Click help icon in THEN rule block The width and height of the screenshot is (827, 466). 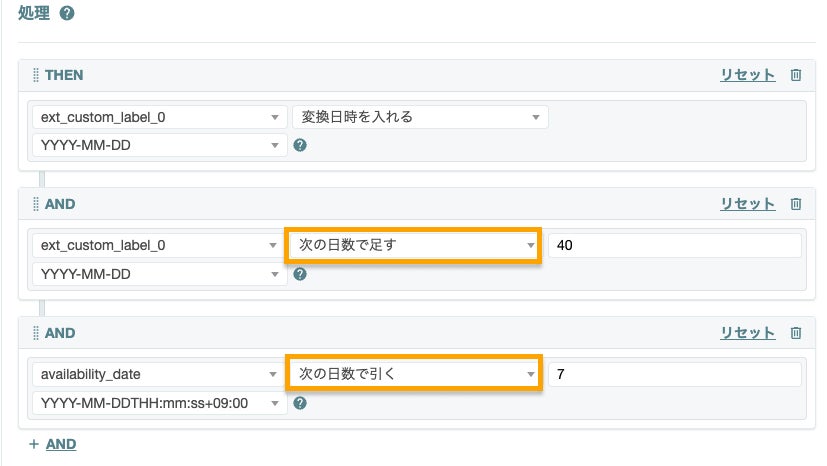coord(299,145)
